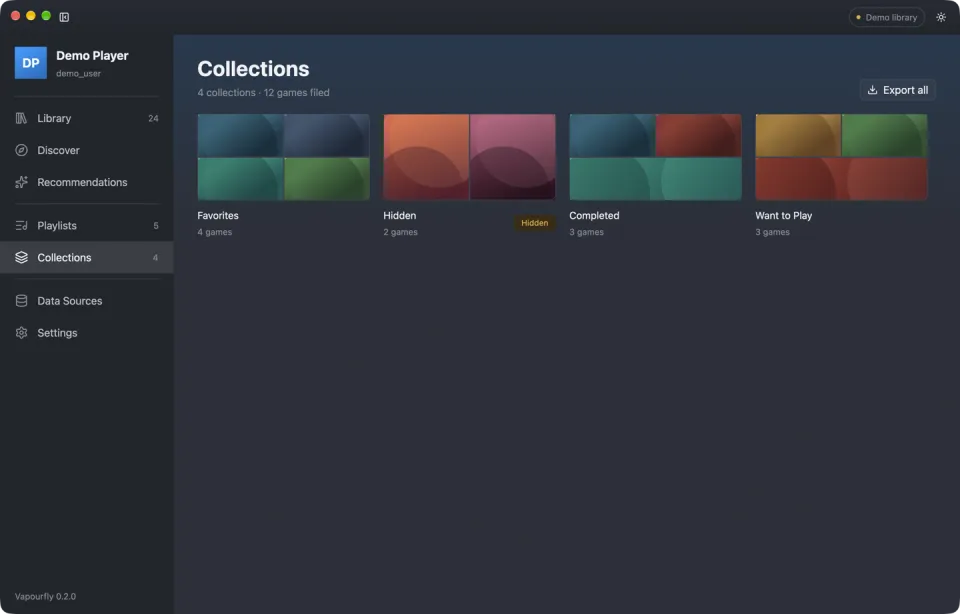Image resolution: width=960 pixels, height=614 pixels.
Task: Go to Discover page
Action: point(86,150)
